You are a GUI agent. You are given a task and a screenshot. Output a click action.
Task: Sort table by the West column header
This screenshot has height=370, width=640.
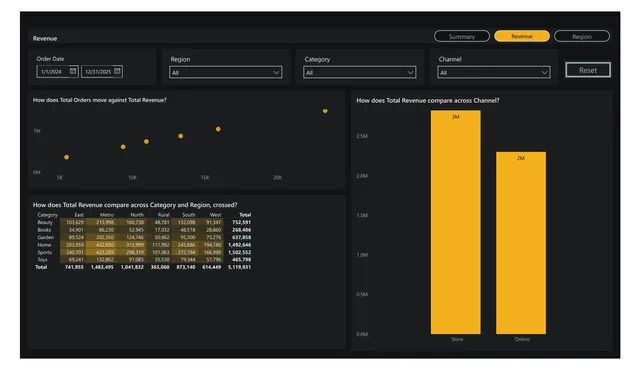click(215, 215)
